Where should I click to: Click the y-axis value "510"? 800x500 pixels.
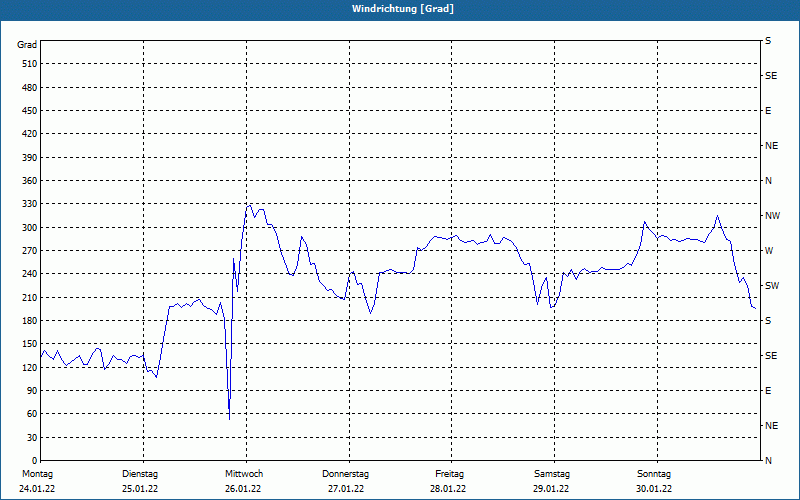click(x=30, y=64)
